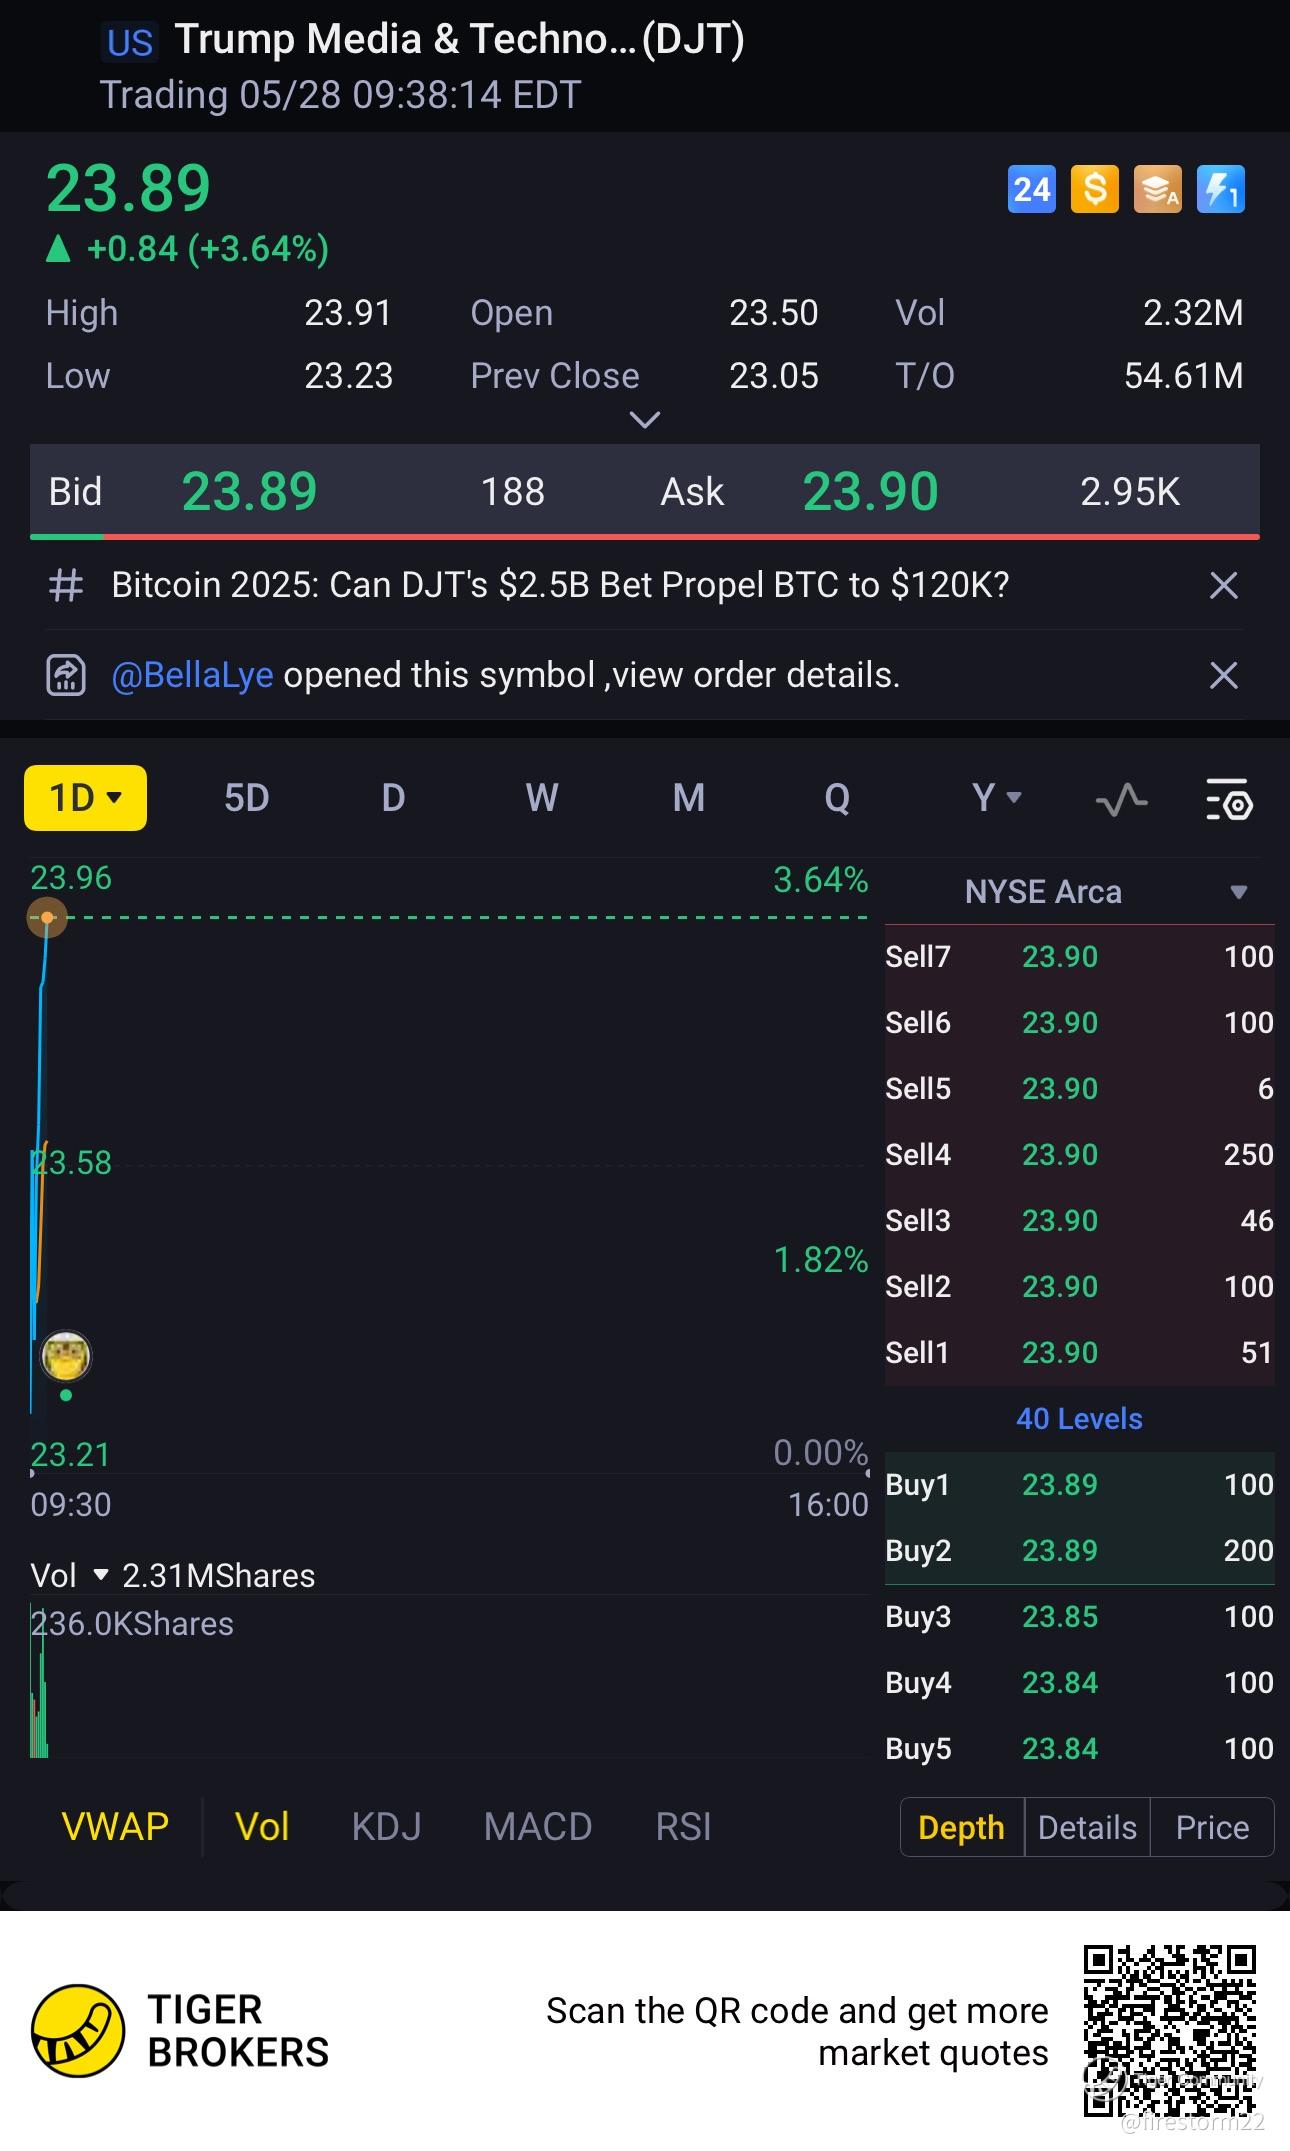The image size is (1290, 2151).
Task: Toggle the VWAP indicator
Action: coord(115,1827)
